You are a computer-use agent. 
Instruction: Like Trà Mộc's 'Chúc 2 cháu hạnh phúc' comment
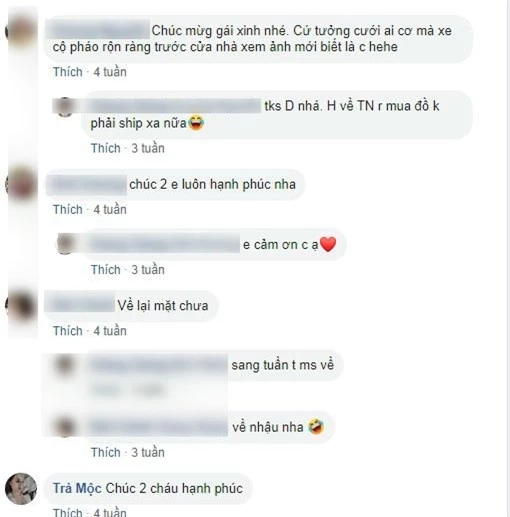click(x=68, y=512)
